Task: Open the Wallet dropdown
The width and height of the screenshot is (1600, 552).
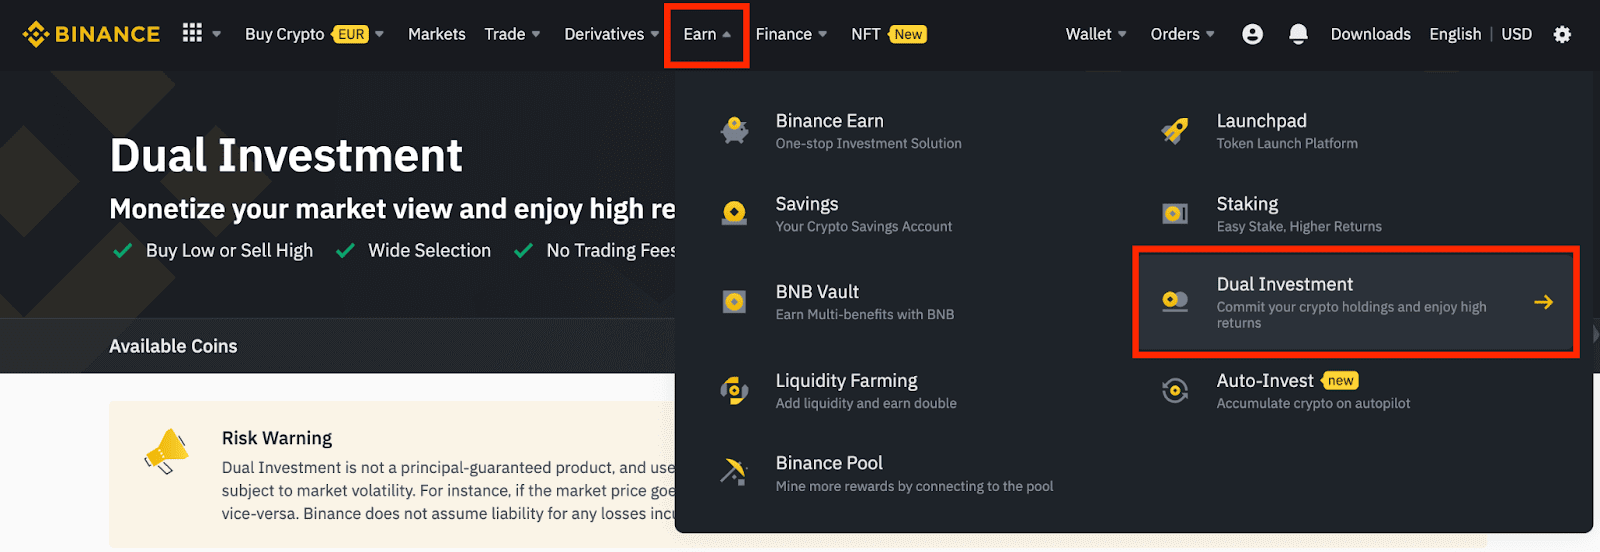Action: pyautogui.click(x=1096, y=34)
